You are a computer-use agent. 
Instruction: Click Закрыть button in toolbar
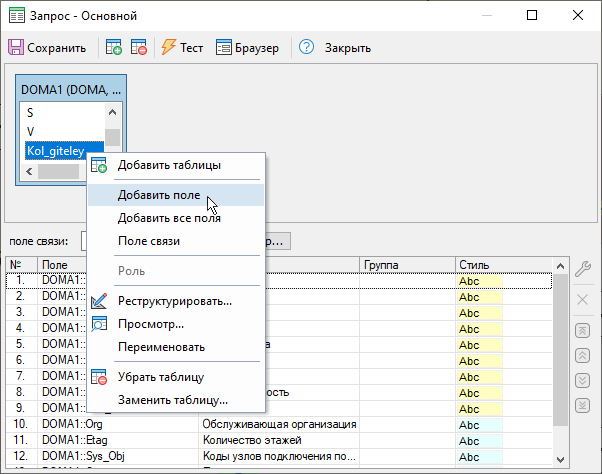(x=347, y=48)
